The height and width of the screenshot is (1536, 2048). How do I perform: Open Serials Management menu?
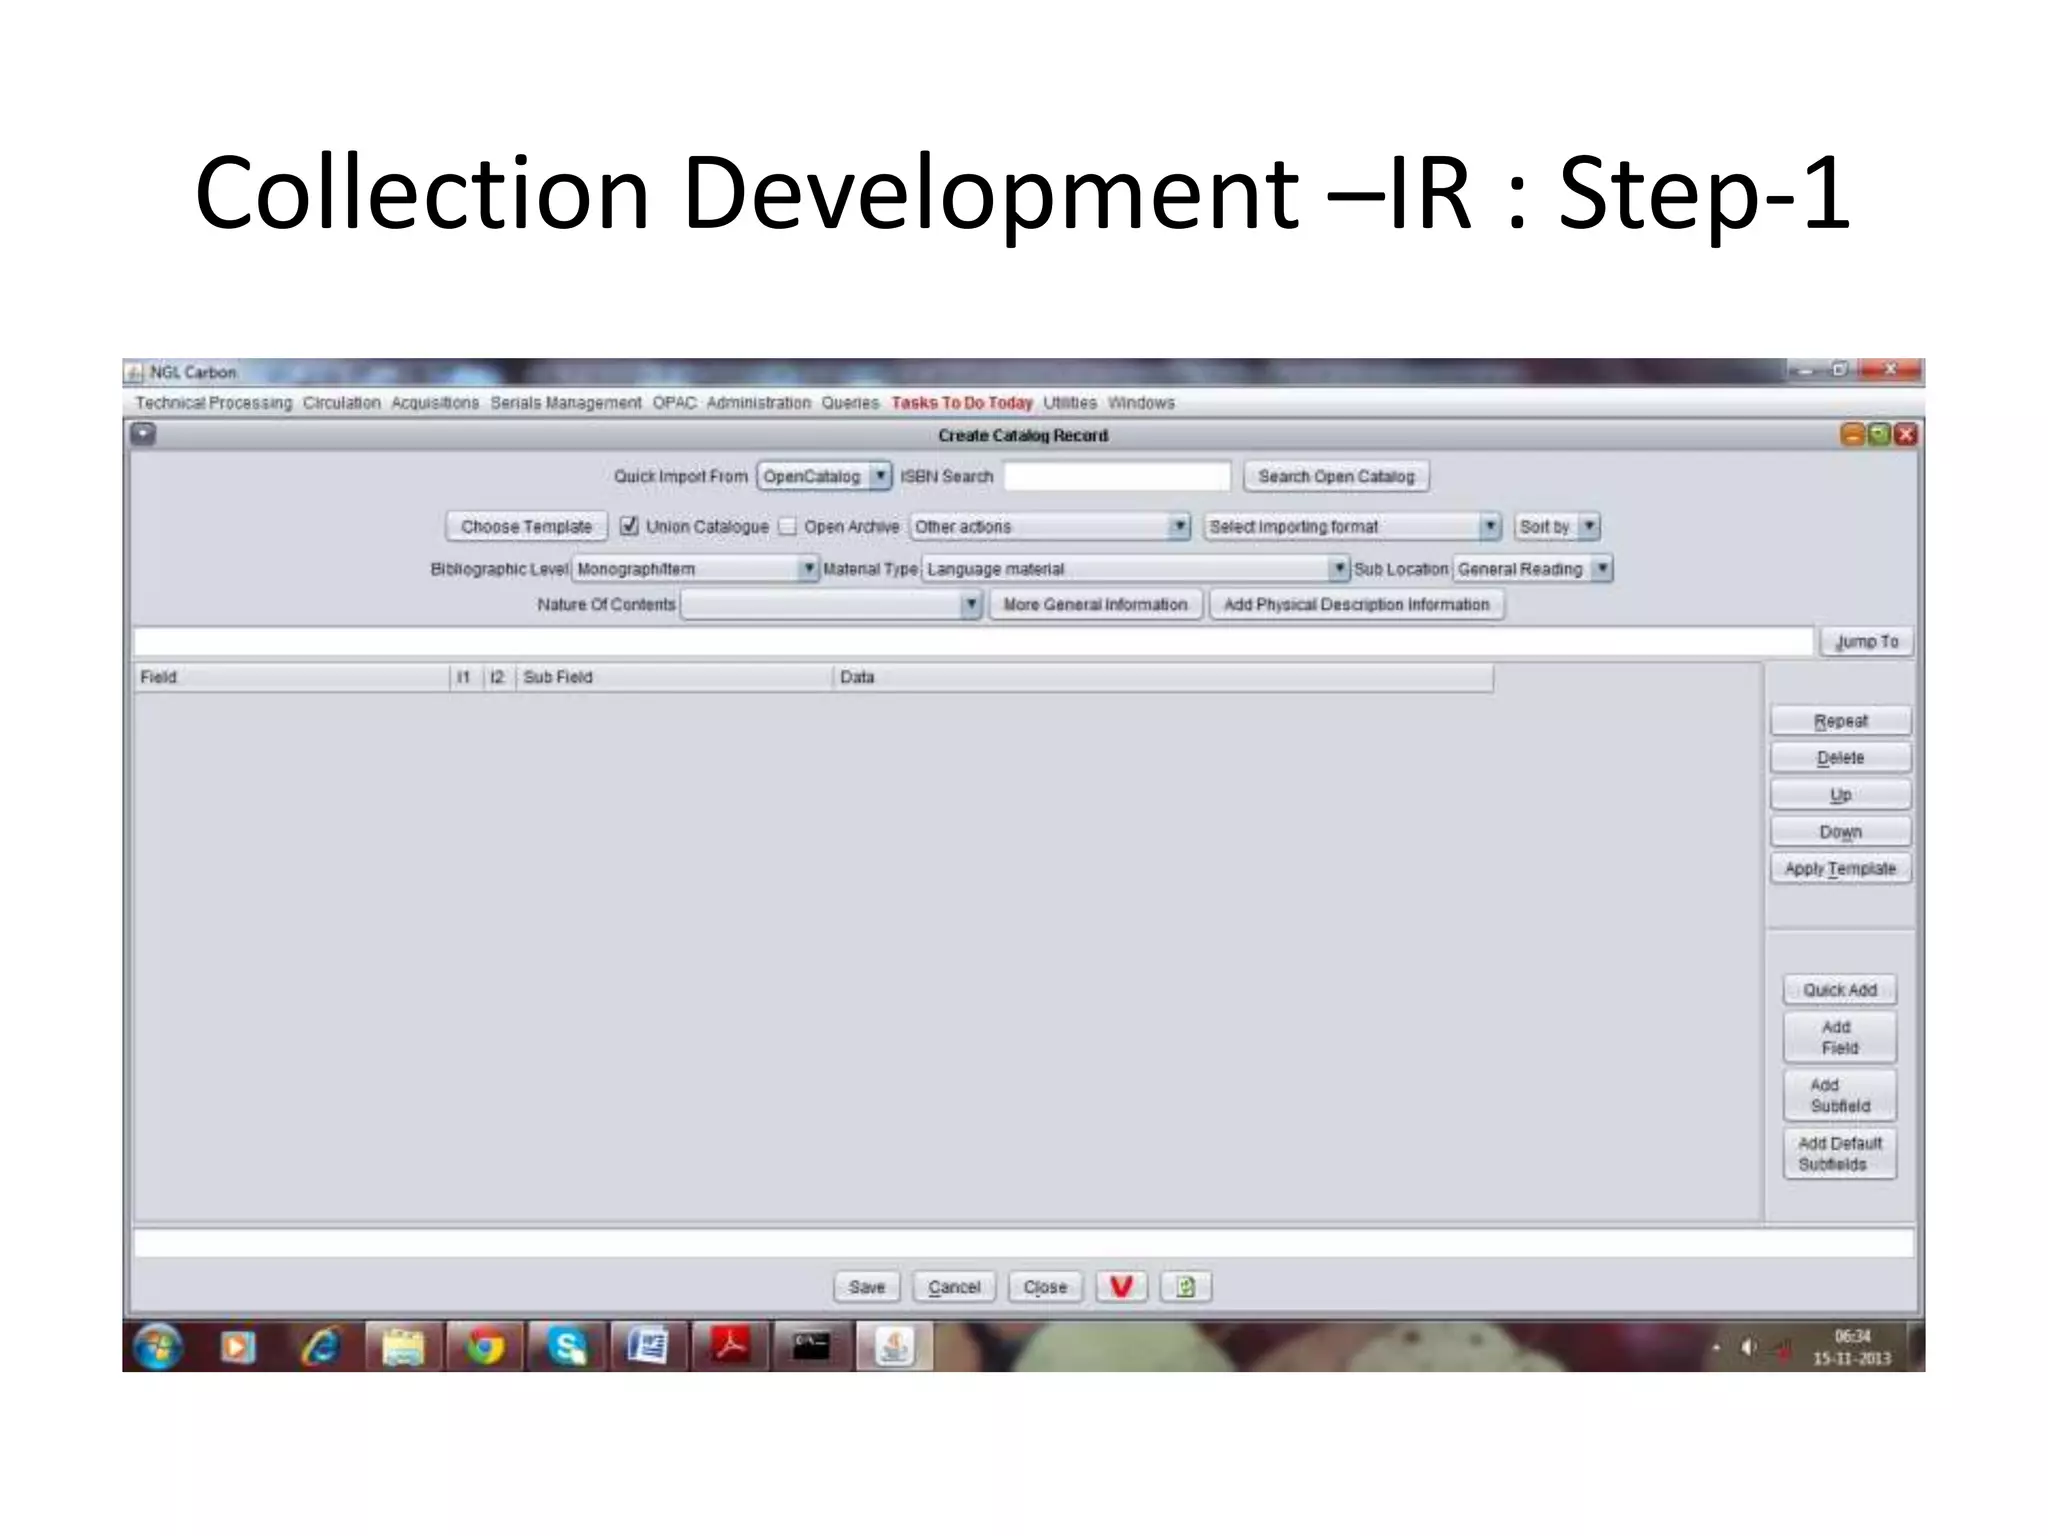point(566,402)
